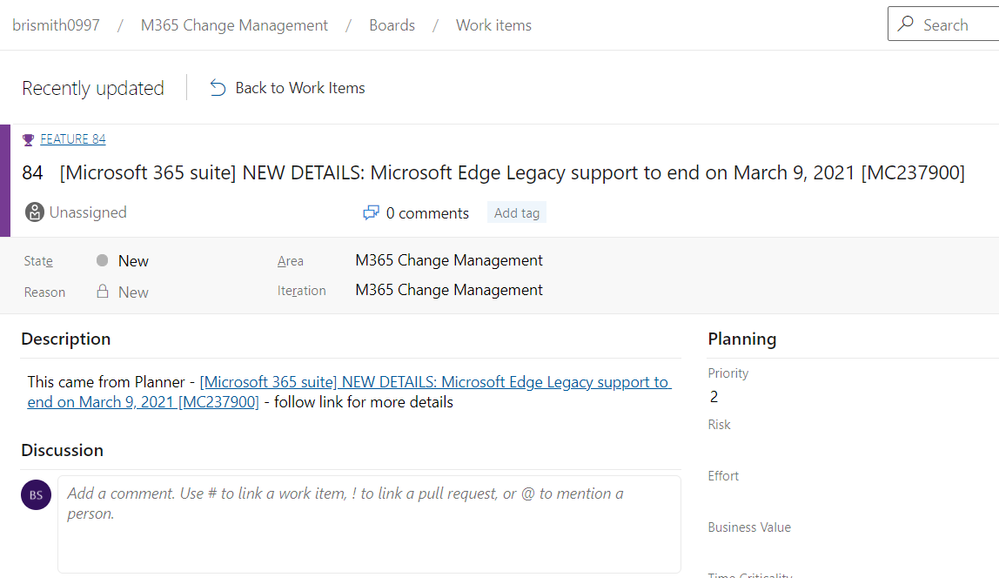The width and height of the screenshot is (999, 578).
Task: Open the State dropdown showing New
Action: [133, 261]
